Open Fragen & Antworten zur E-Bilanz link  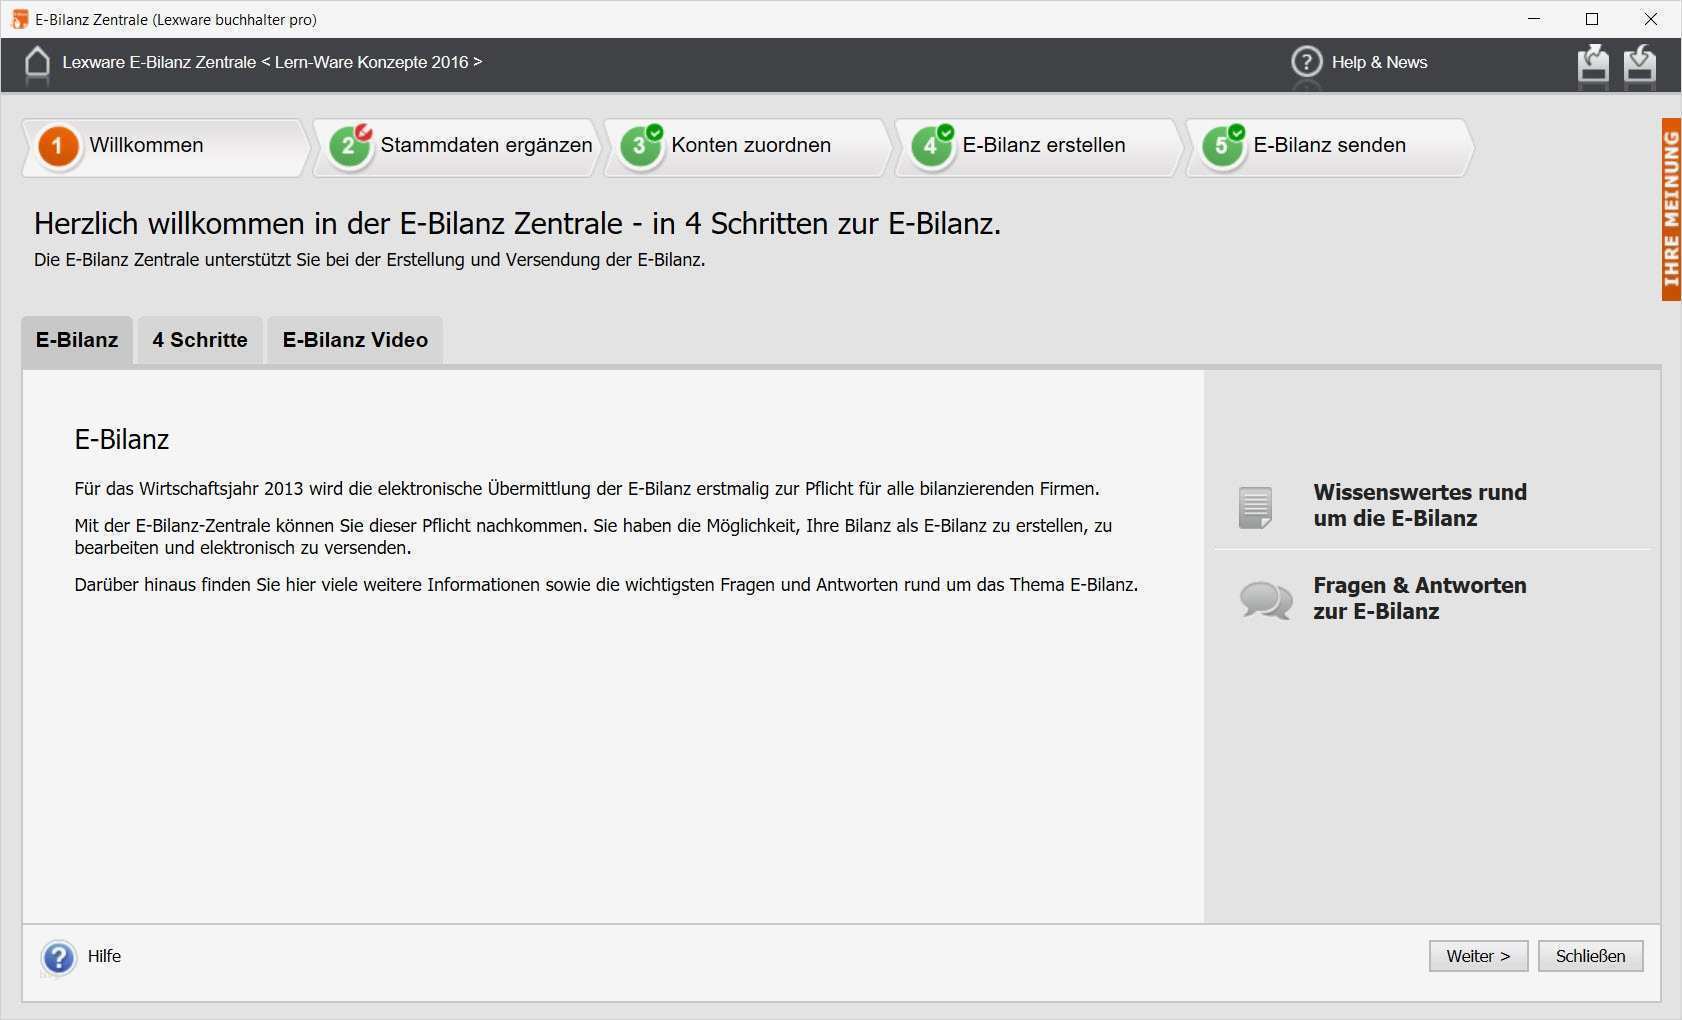pyautogui.click(x=1420, y=598)
